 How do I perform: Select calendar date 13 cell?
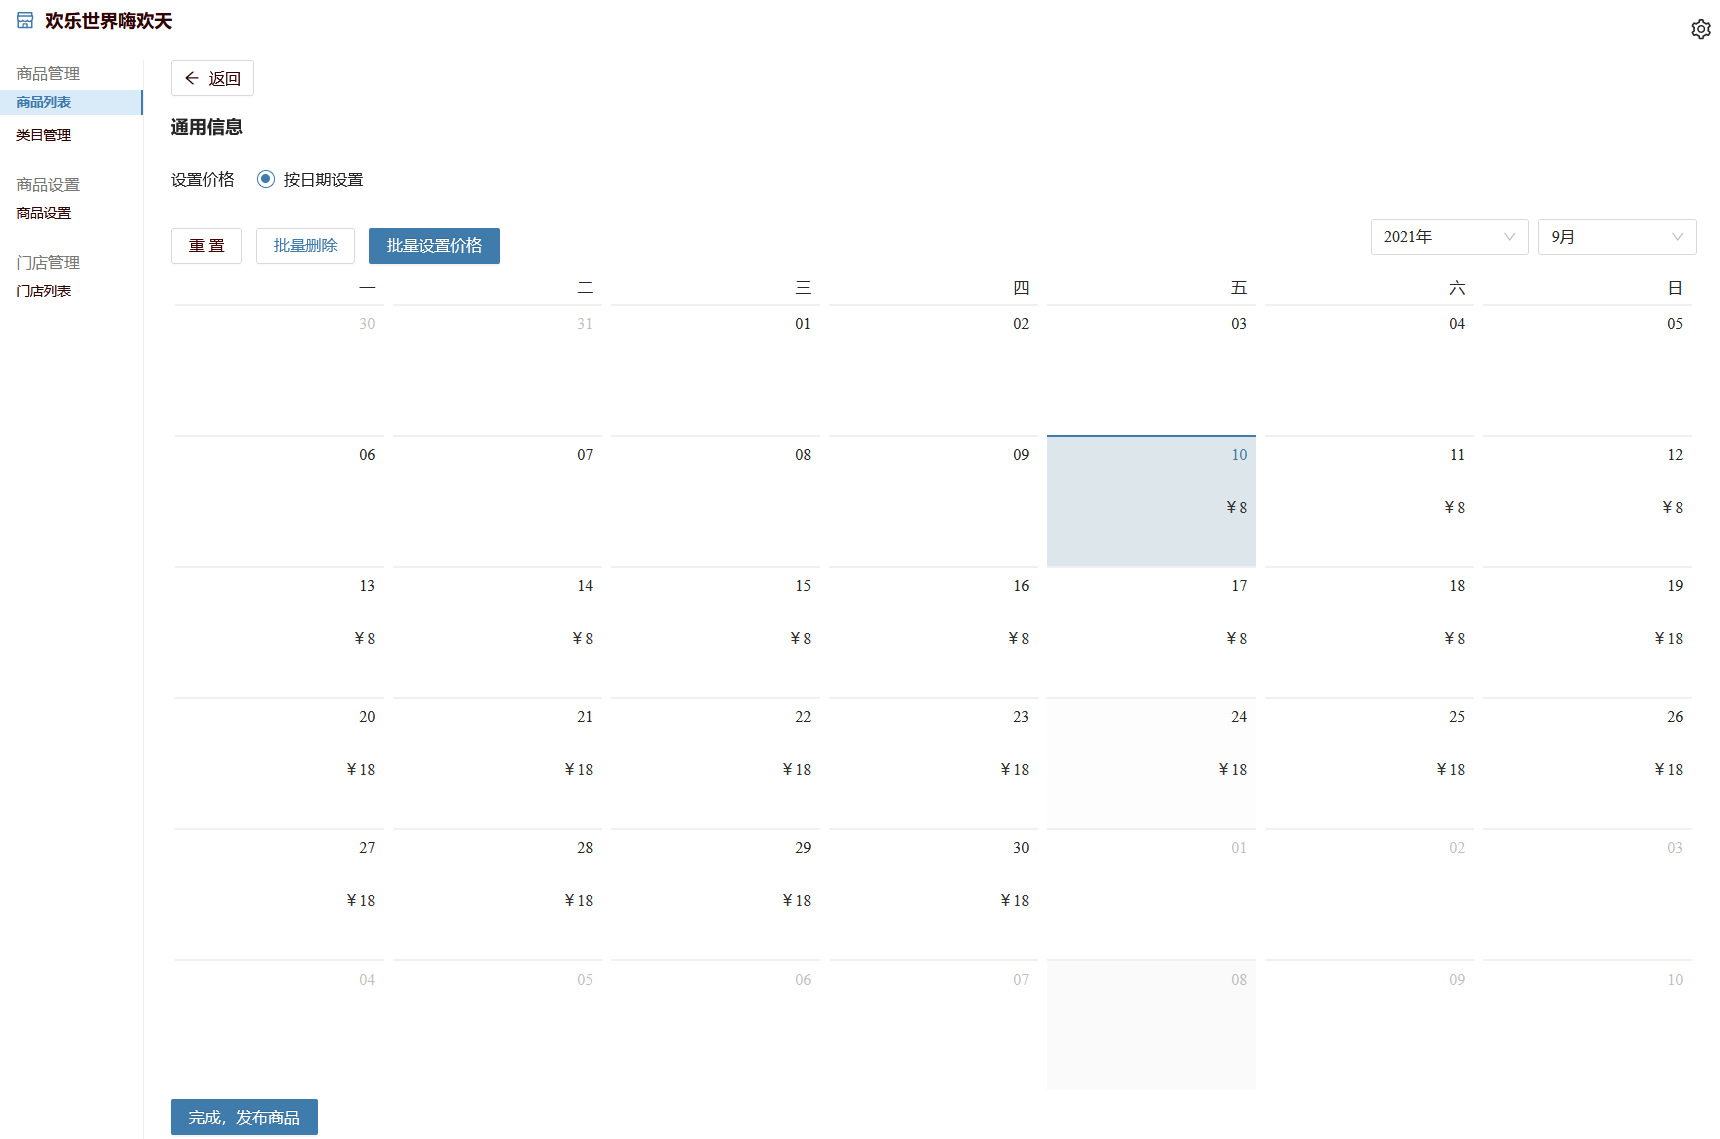(279, 632)
